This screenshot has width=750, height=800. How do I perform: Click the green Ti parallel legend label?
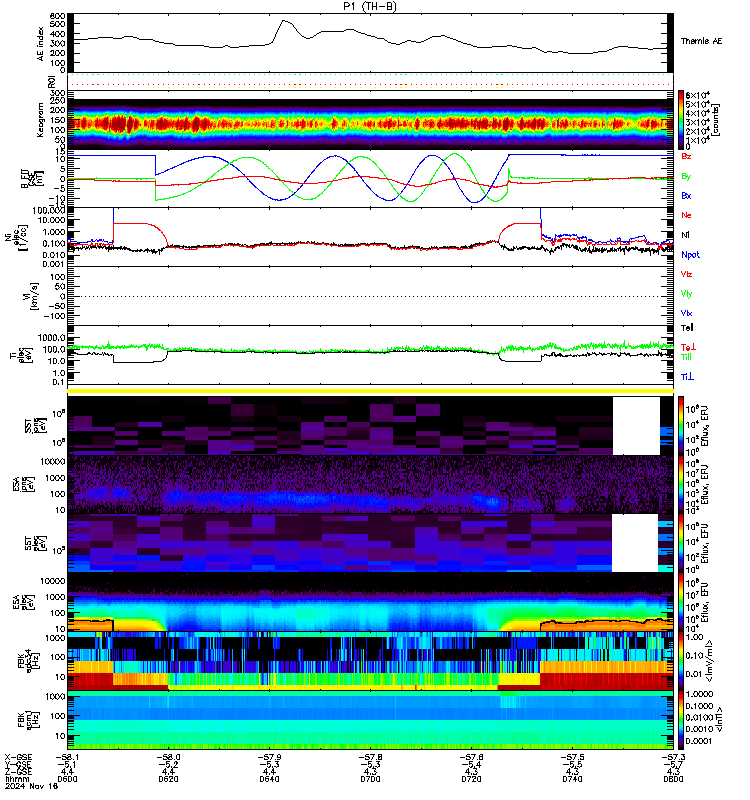point(687,357)
